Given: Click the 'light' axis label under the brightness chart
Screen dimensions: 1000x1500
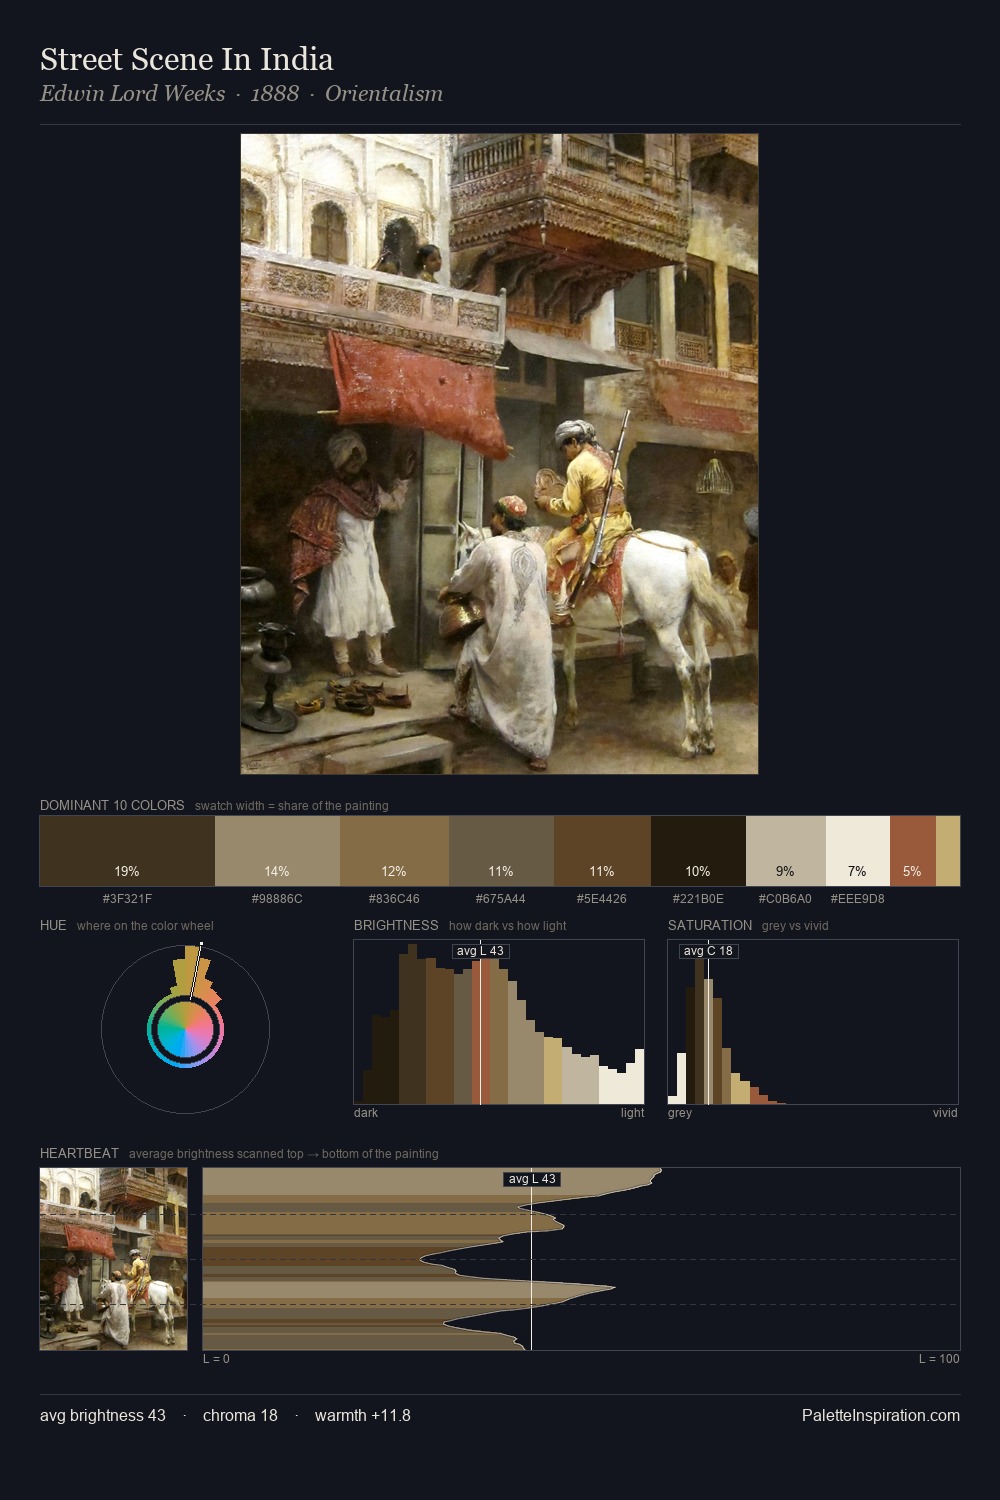Looking at the screenshot, I should (632, 1113).
